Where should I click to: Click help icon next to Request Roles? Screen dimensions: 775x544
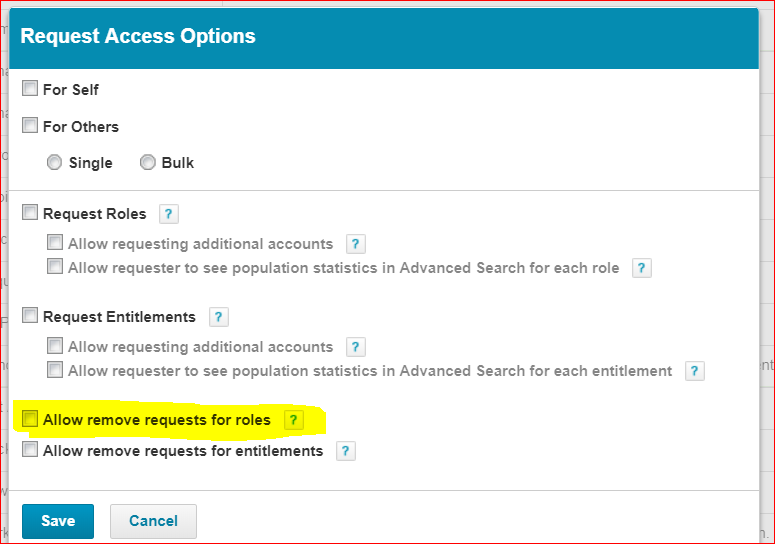pyautogui.click(x=169, y=214)
